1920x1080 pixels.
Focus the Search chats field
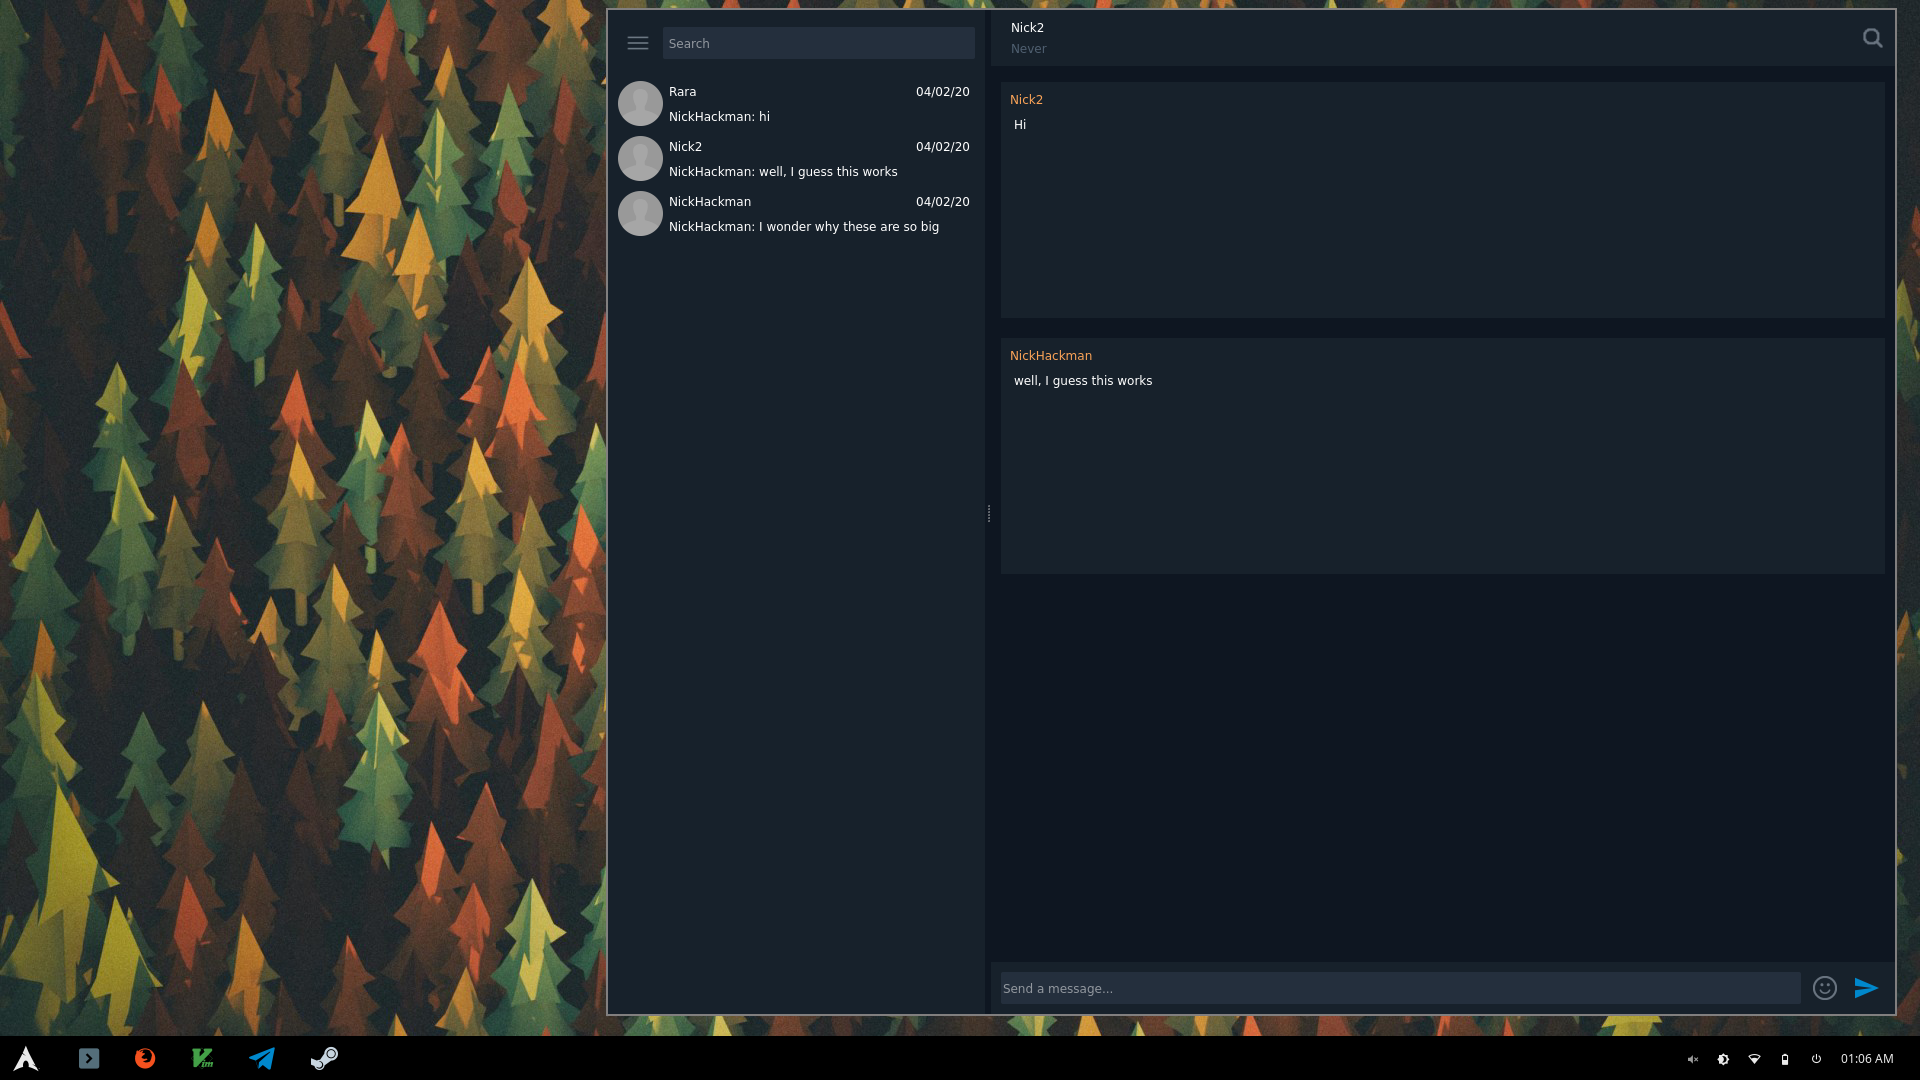pyautogui.click(x=818, y=43)
